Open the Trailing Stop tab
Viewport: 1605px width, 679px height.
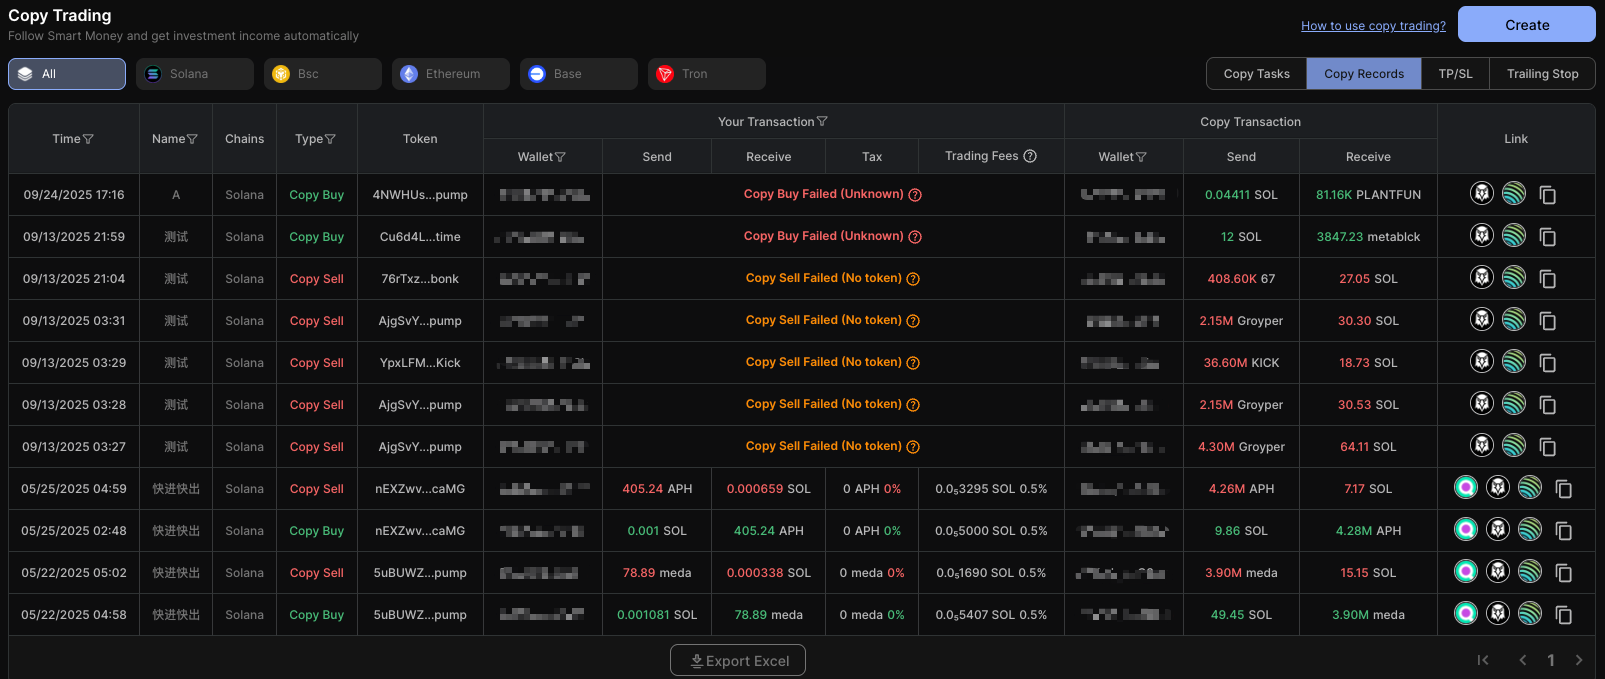tap(1542, 74)
